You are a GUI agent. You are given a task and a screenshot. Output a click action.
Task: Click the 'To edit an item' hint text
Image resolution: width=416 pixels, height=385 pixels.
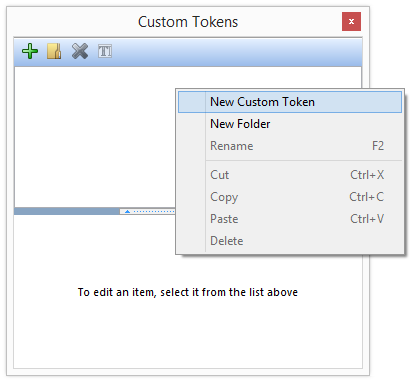(188, 292)
